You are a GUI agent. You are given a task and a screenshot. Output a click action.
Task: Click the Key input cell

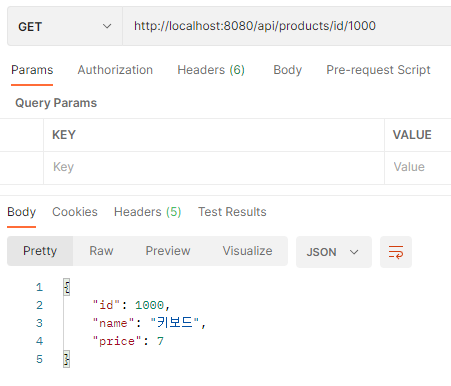214,167
